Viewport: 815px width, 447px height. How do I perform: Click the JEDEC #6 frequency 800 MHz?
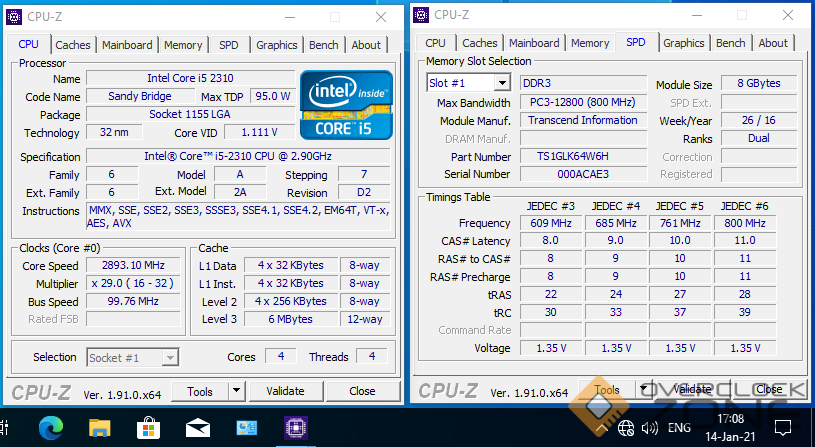click(x=745, y=224)
